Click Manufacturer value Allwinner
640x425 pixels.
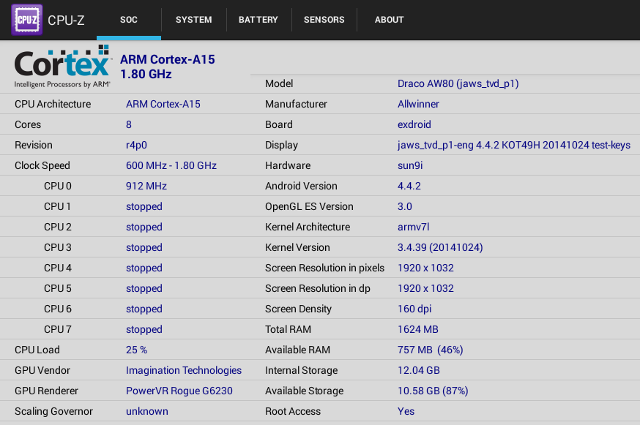(418, 104)
